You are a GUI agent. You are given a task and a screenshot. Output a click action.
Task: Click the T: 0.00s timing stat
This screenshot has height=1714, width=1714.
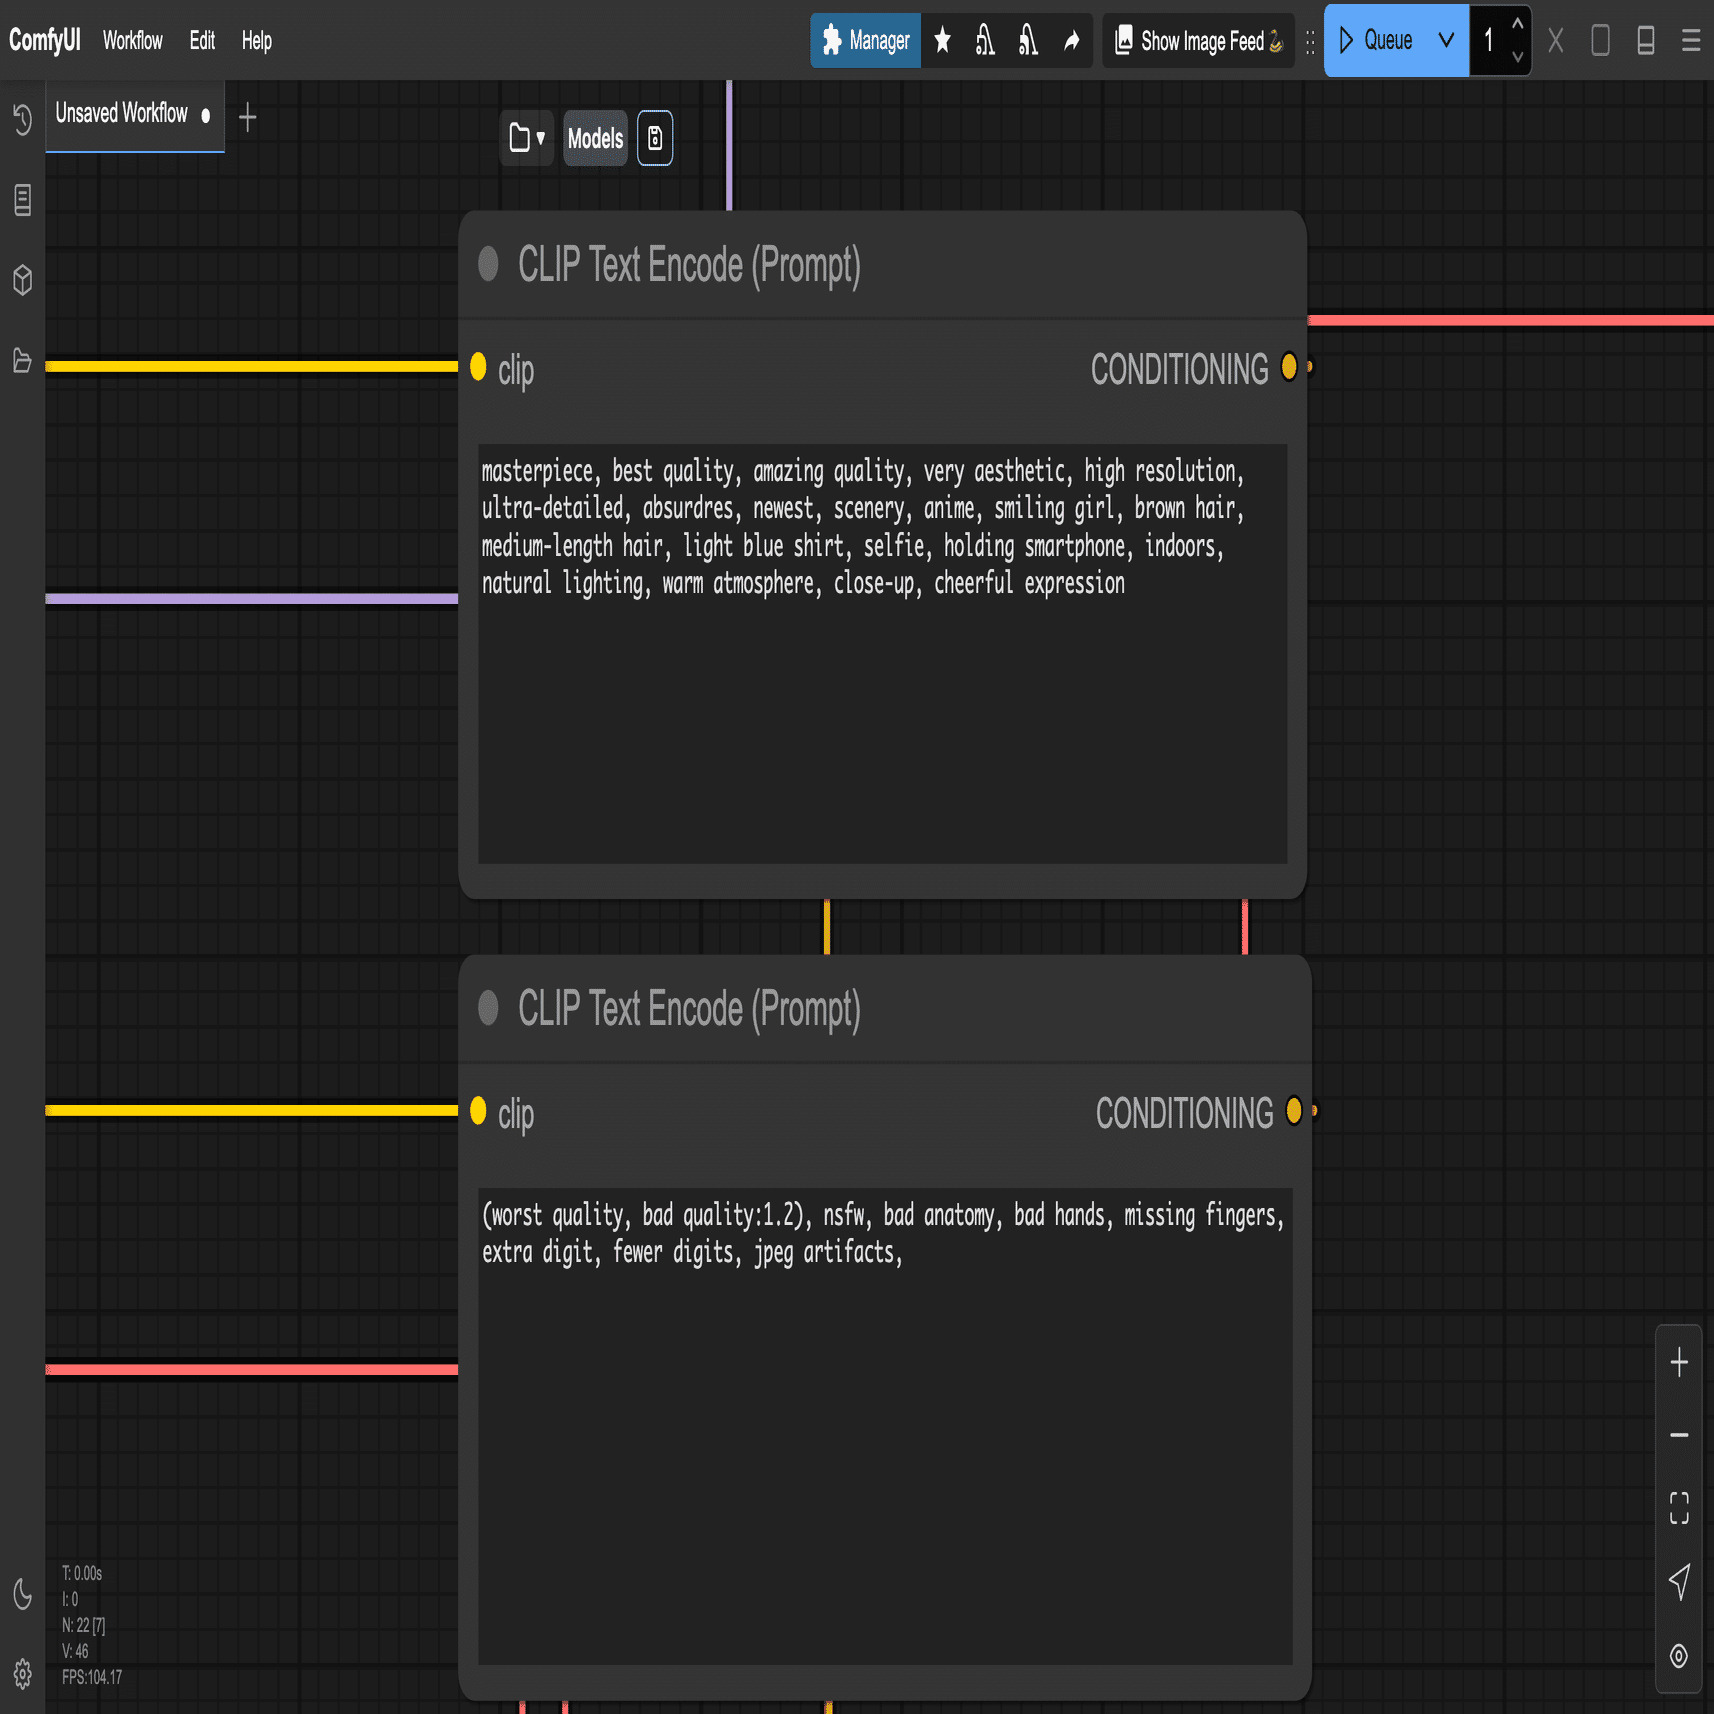click(x=82, y=1573)
